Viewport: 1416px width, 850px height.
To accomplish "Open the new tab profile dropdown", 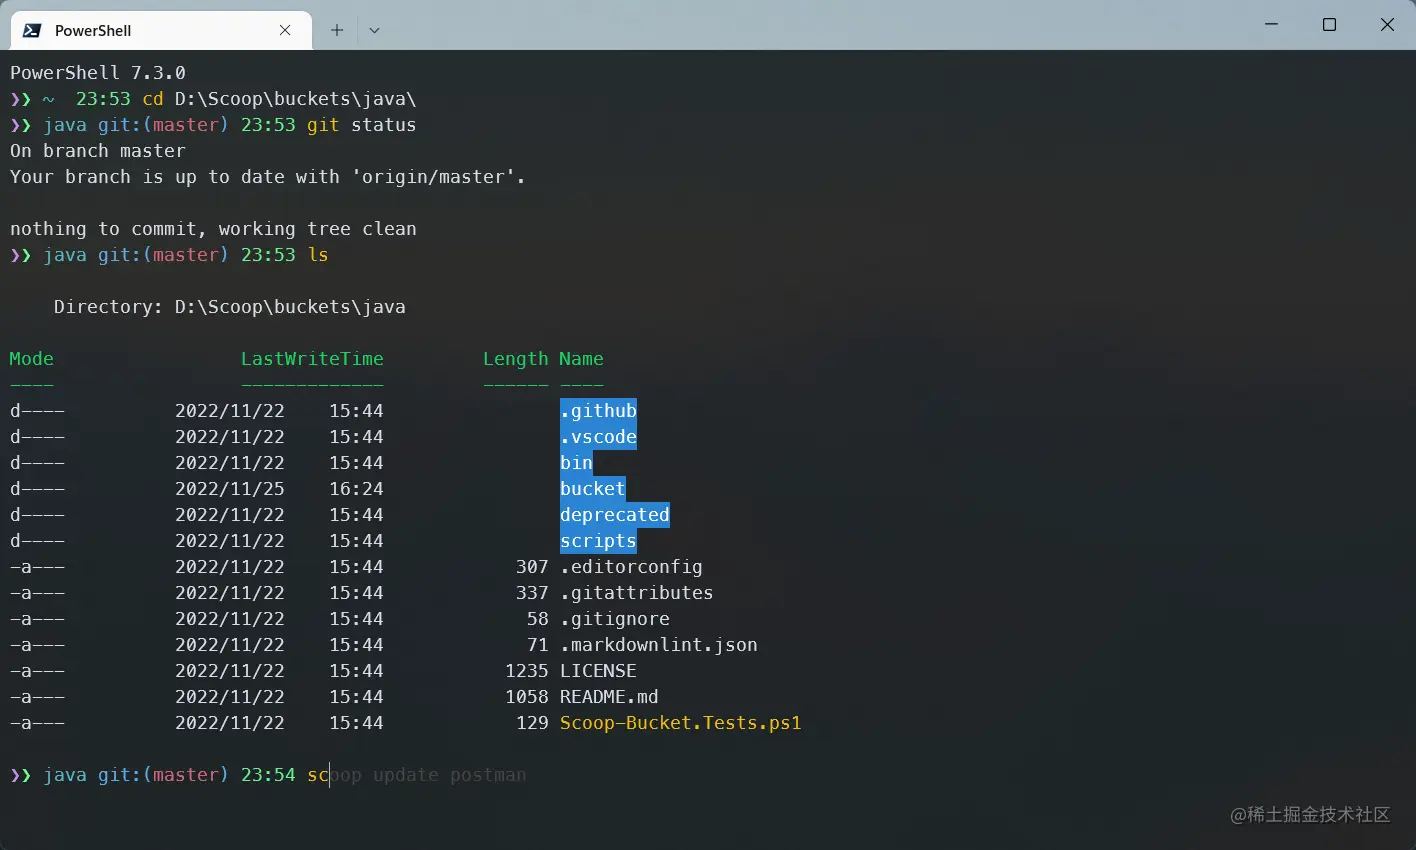I will pyautogui.click(x=374, y=30).
